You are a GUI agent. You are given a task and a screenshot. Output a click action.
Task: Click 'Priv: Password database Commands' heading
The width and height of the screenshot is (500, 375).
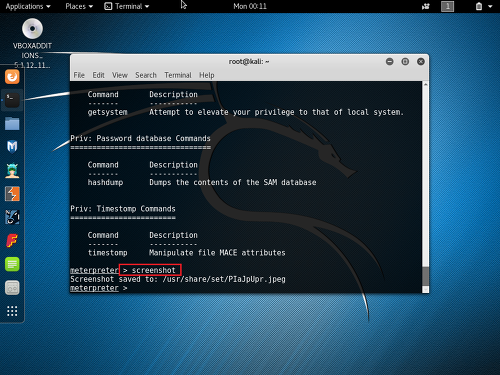(140, 138)
